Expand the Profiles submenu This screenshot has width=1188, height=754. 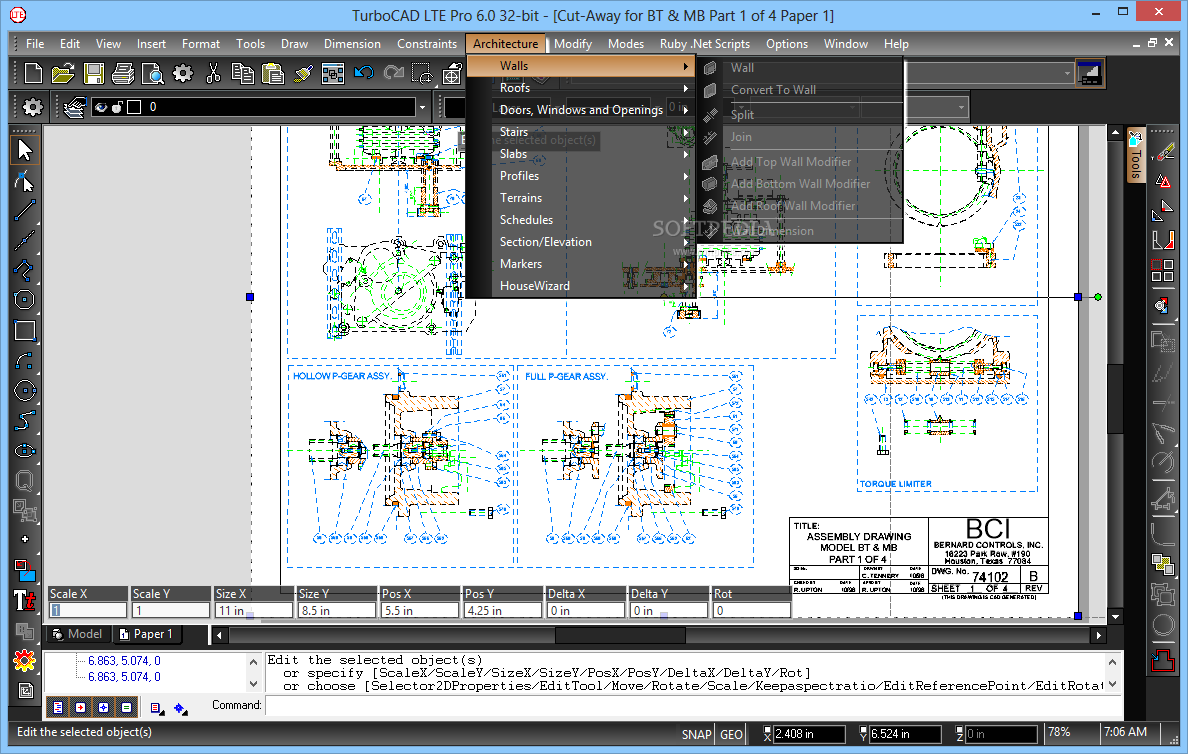point(582,176)
